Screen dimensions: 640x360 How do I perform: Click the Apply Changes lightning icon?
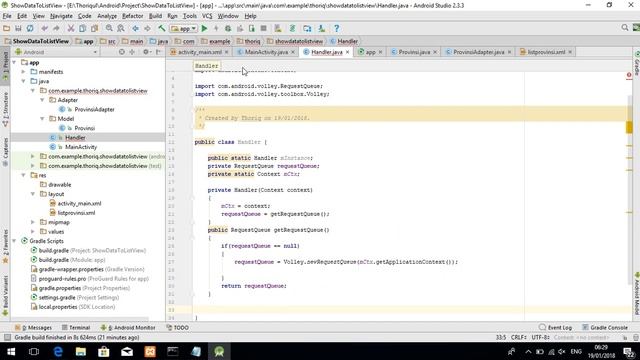coord(216,28)
